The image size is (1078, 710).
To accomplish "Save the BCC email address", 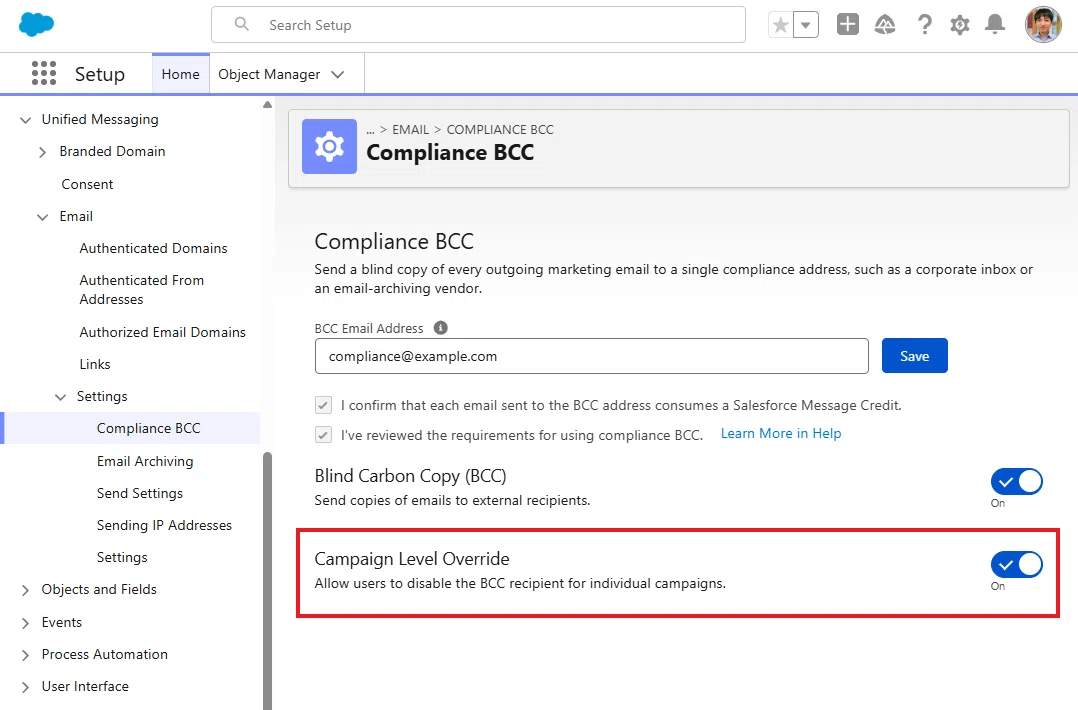I will 914,356.
